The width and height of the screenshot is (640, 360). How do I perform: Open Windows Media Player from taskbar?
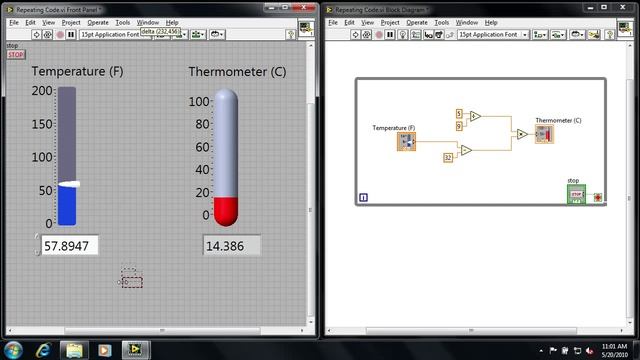coord(104,350)
